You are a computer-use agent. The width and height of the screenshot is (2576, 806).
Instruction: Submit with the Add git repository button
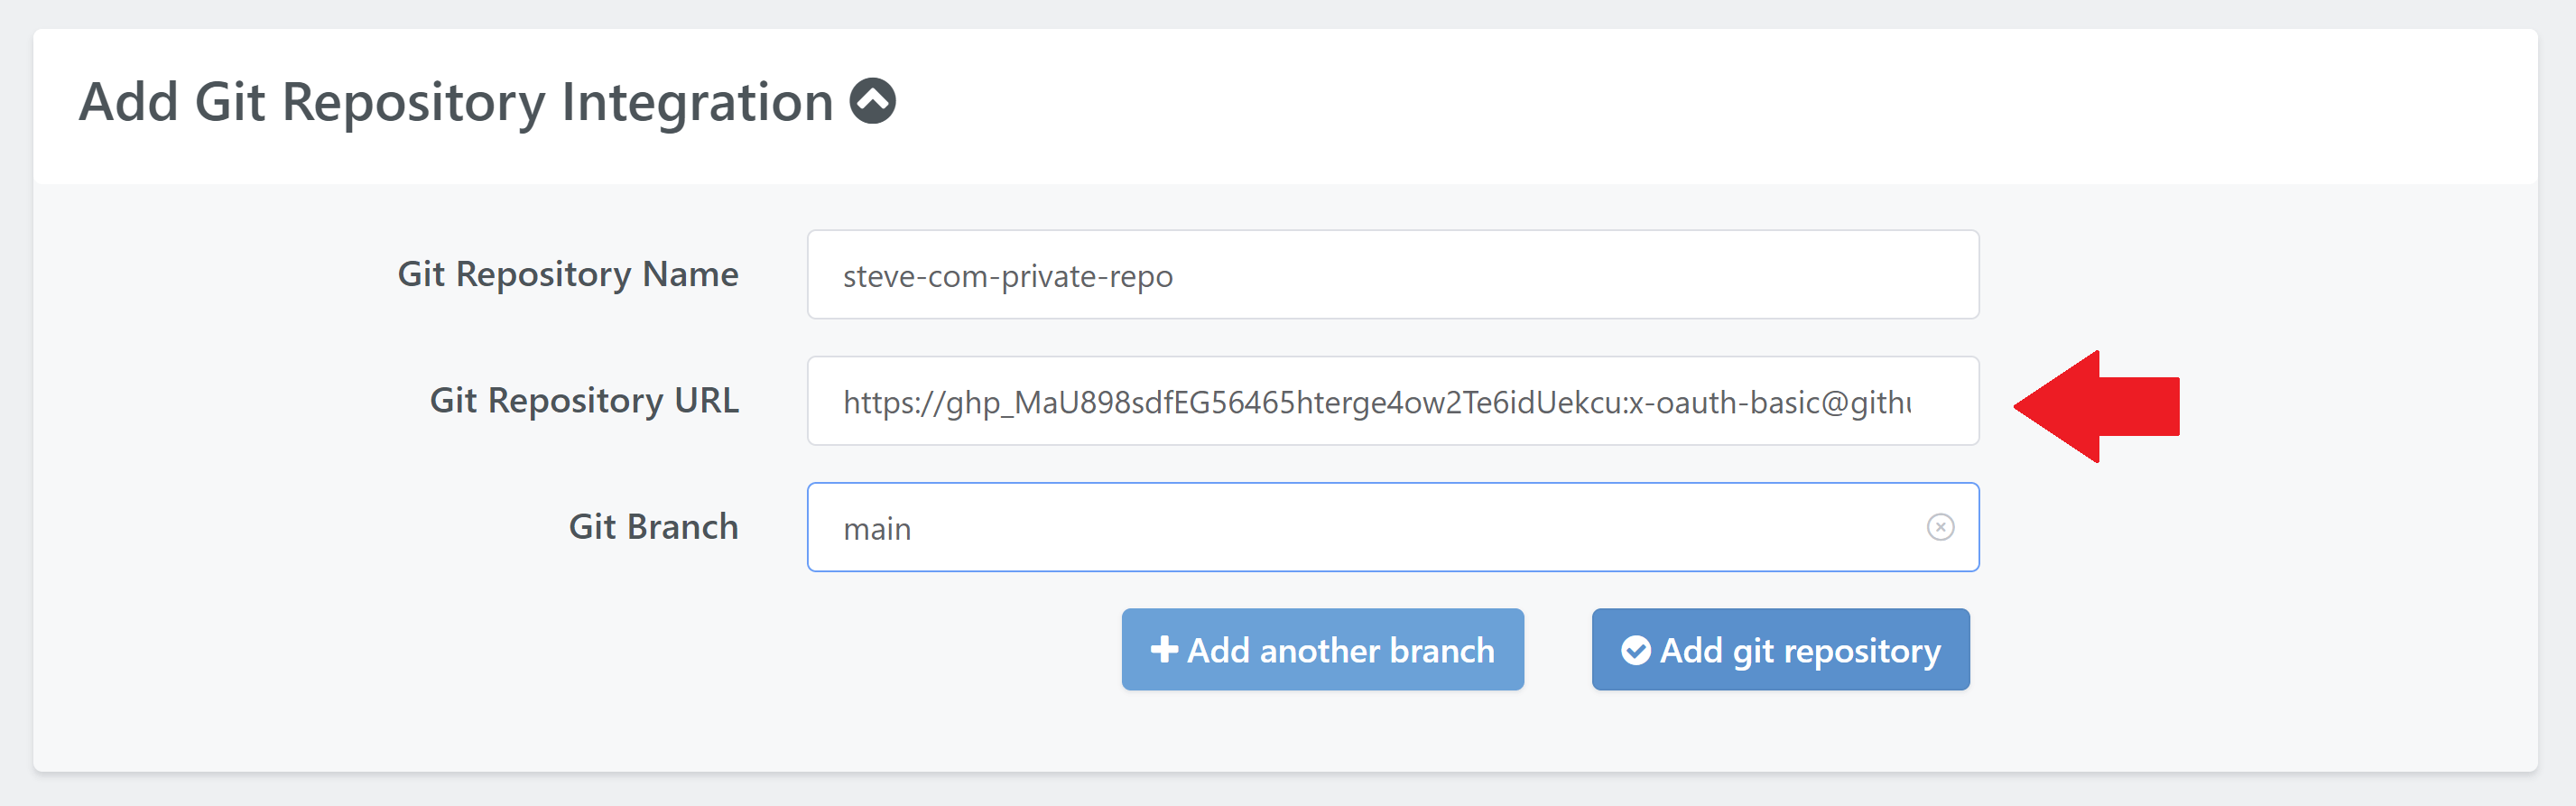tap(1780, 650)
